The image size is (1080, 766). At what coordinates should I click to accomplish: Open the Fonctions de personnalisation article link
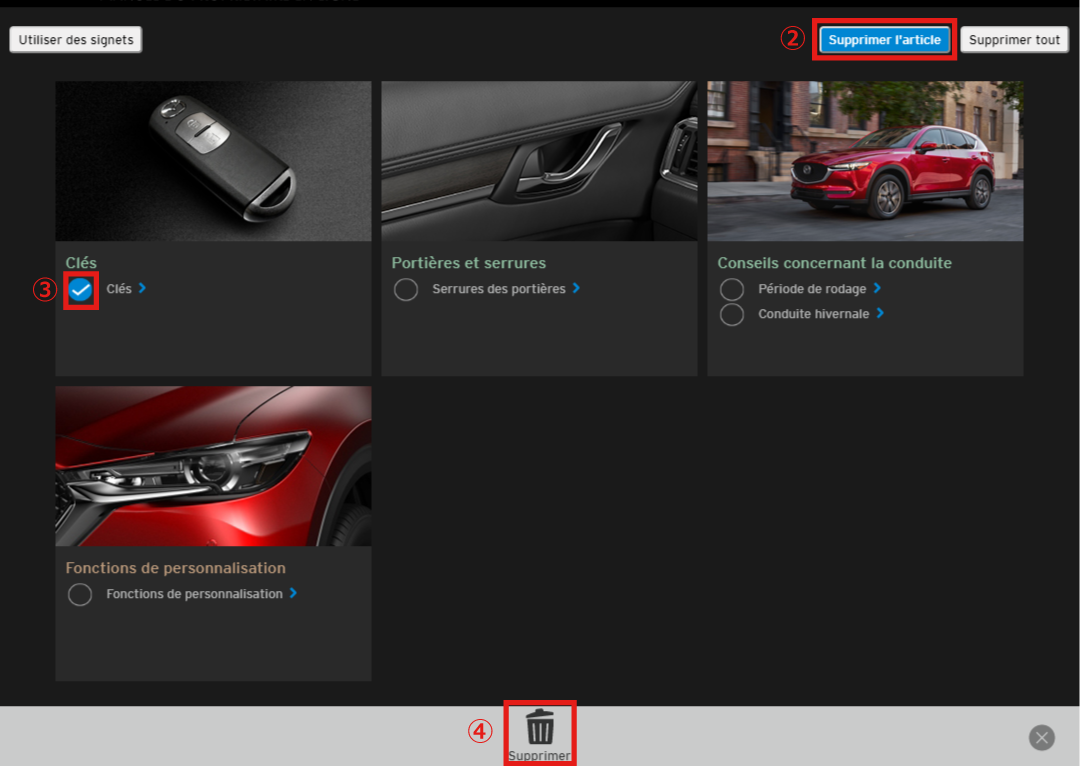(x=194, y=594)
